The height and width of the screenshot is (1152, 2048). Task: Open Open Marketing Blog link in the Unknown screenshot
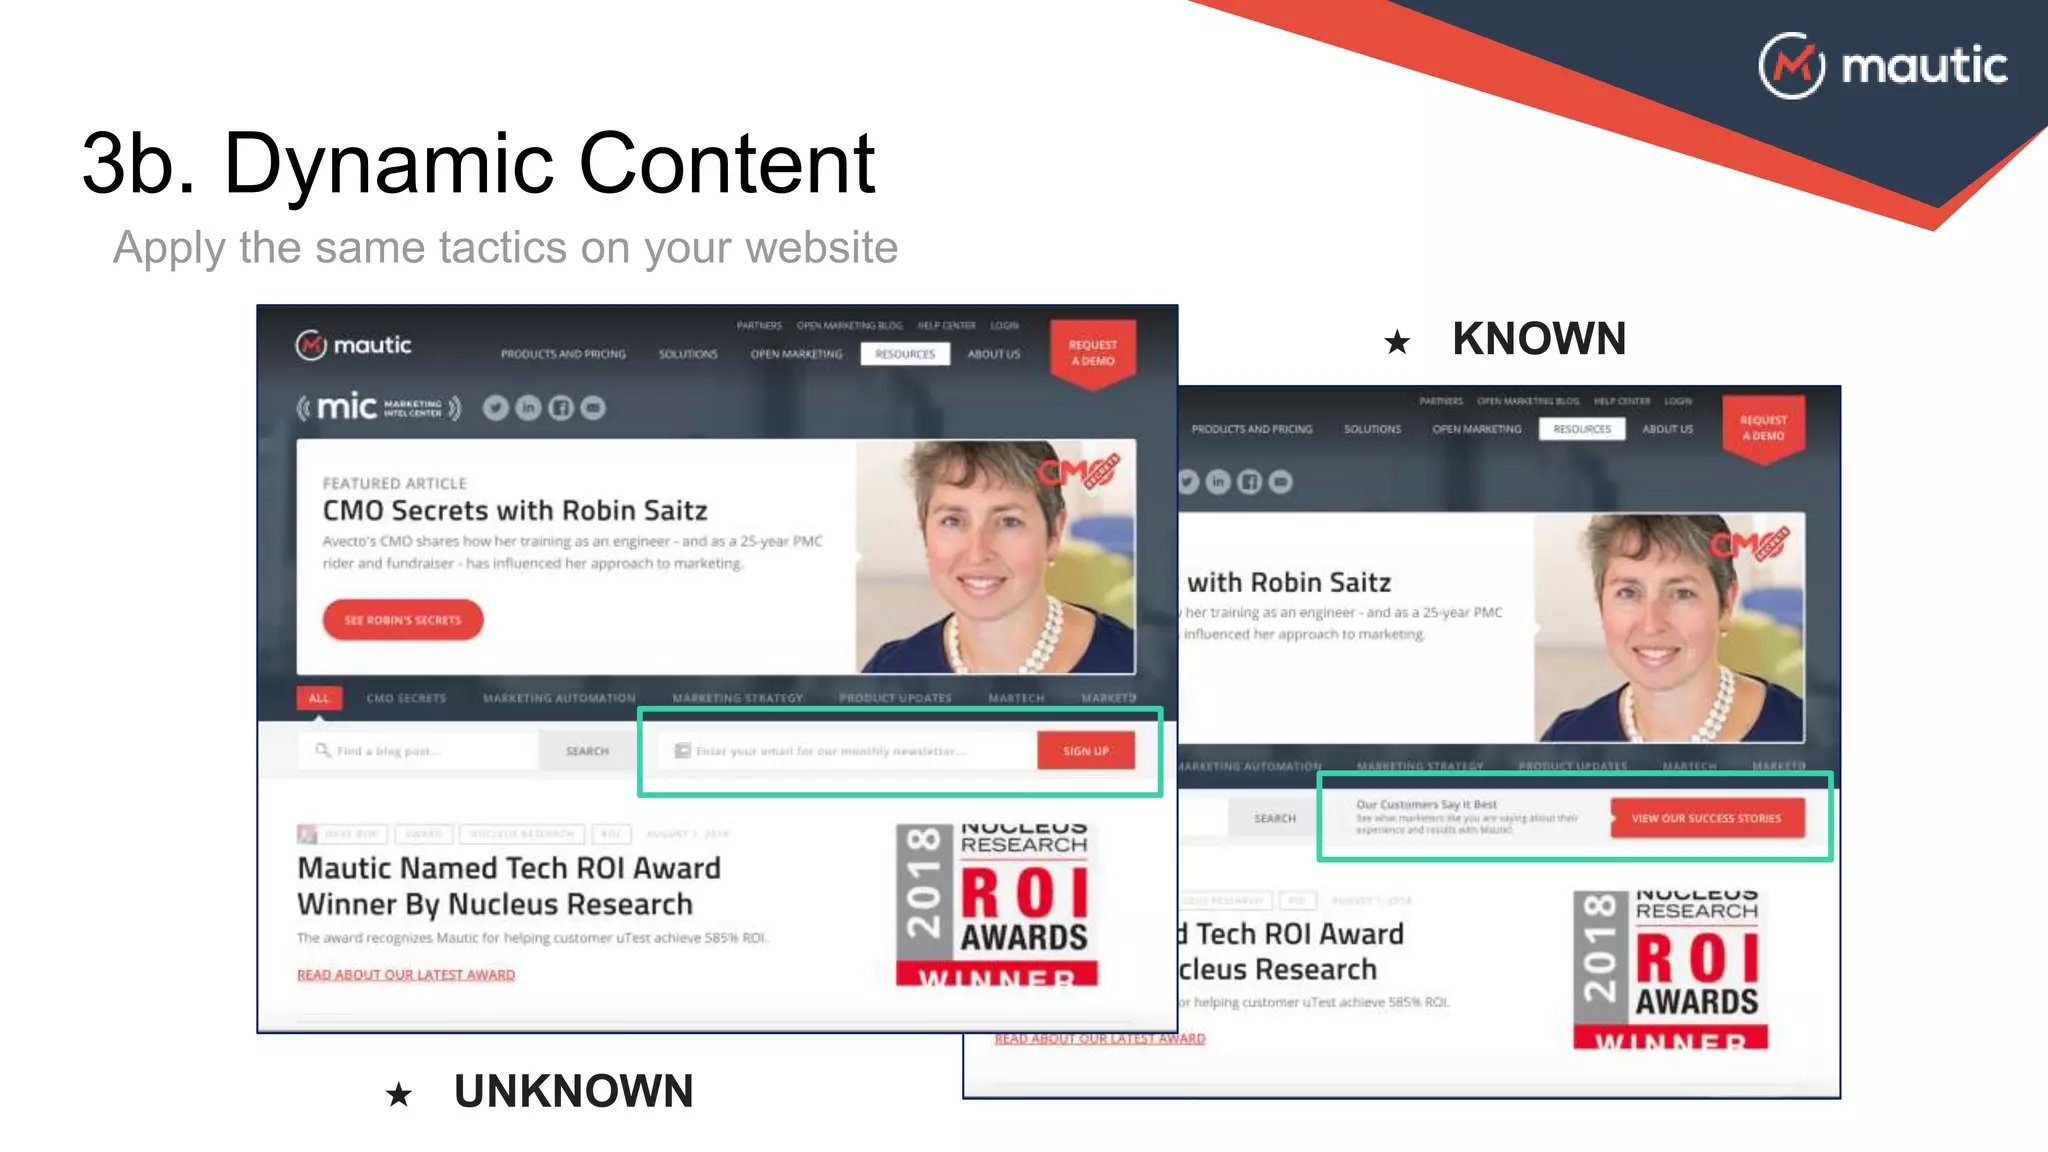[x=849, y=325]
